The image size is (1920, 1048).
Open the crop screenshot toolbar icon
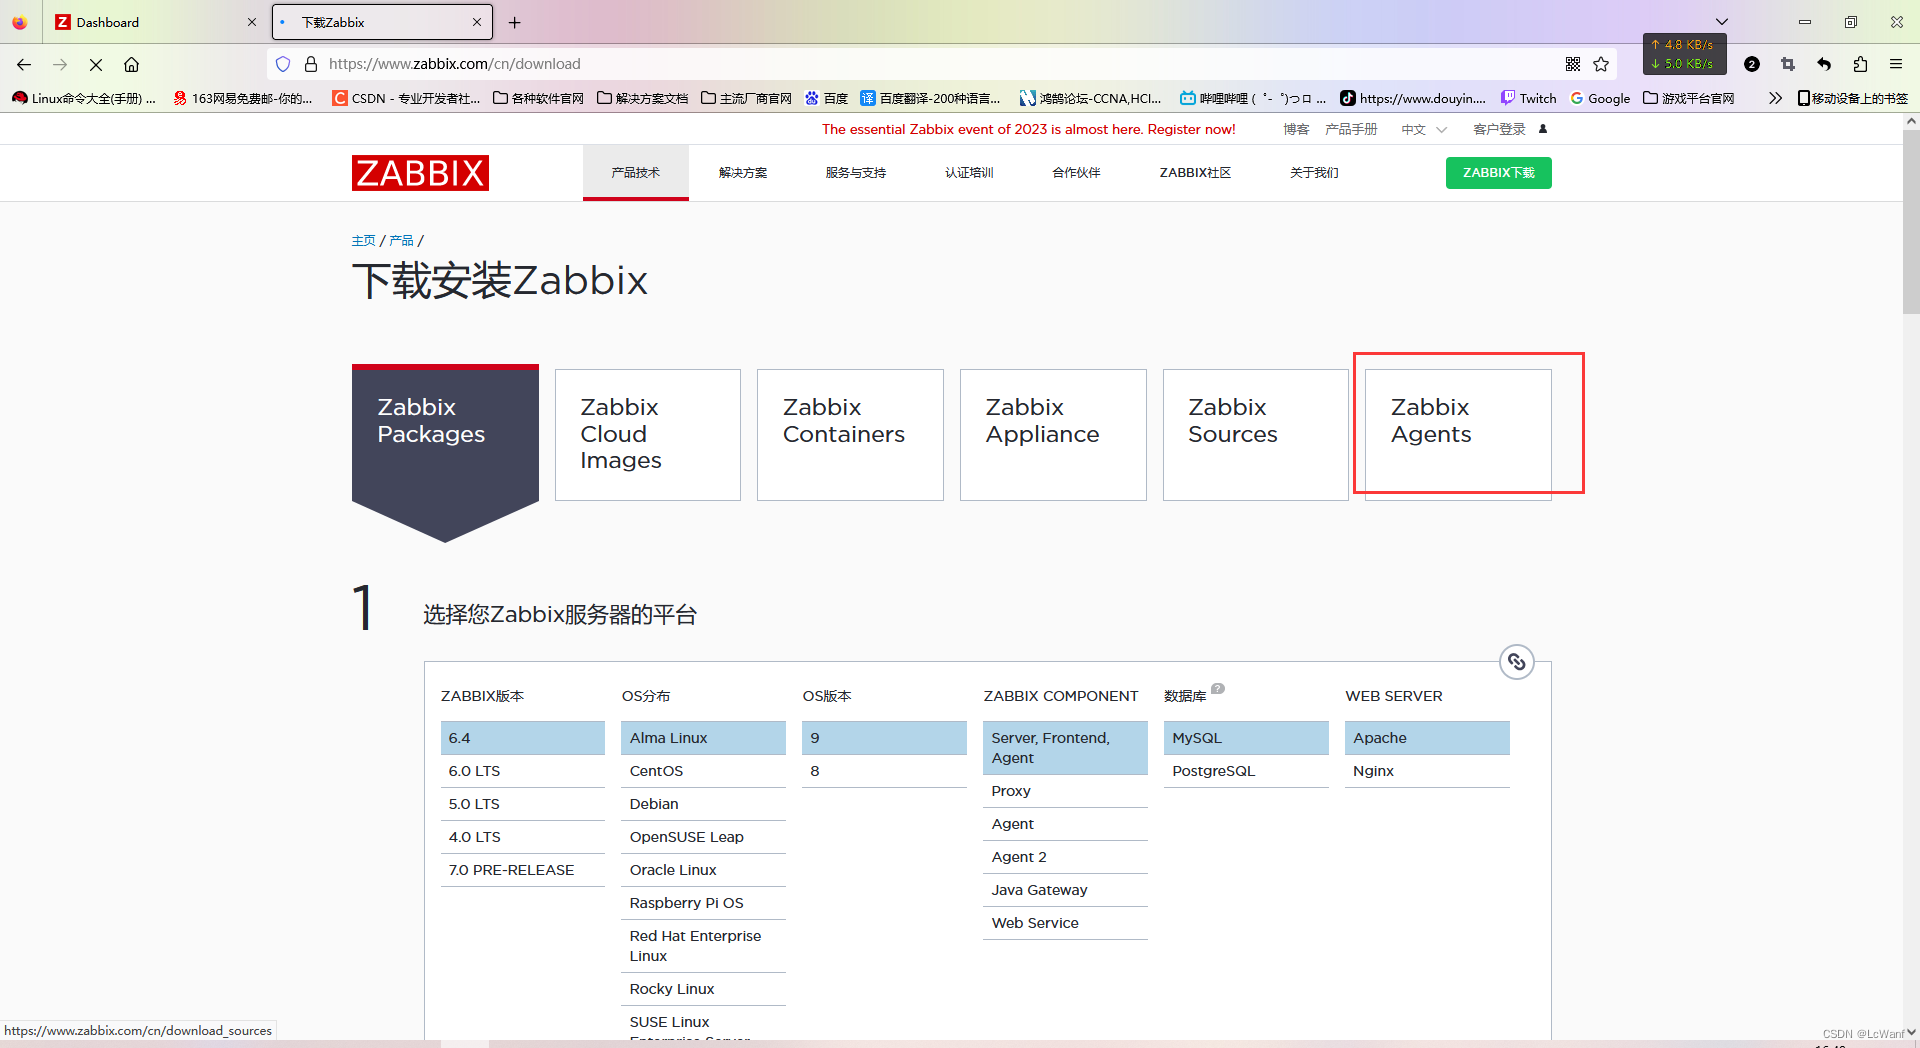[x=1788, y=64]
